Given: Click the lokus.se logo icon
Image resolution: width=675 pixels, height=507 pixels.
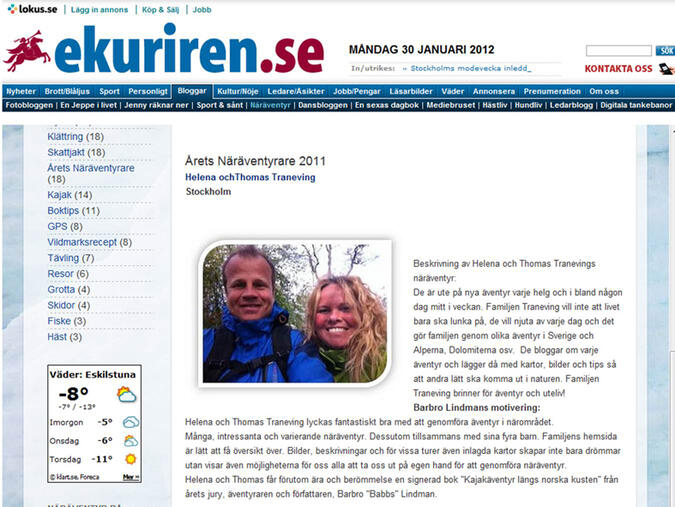Looking at the screenshot, I should pos(12,9).
